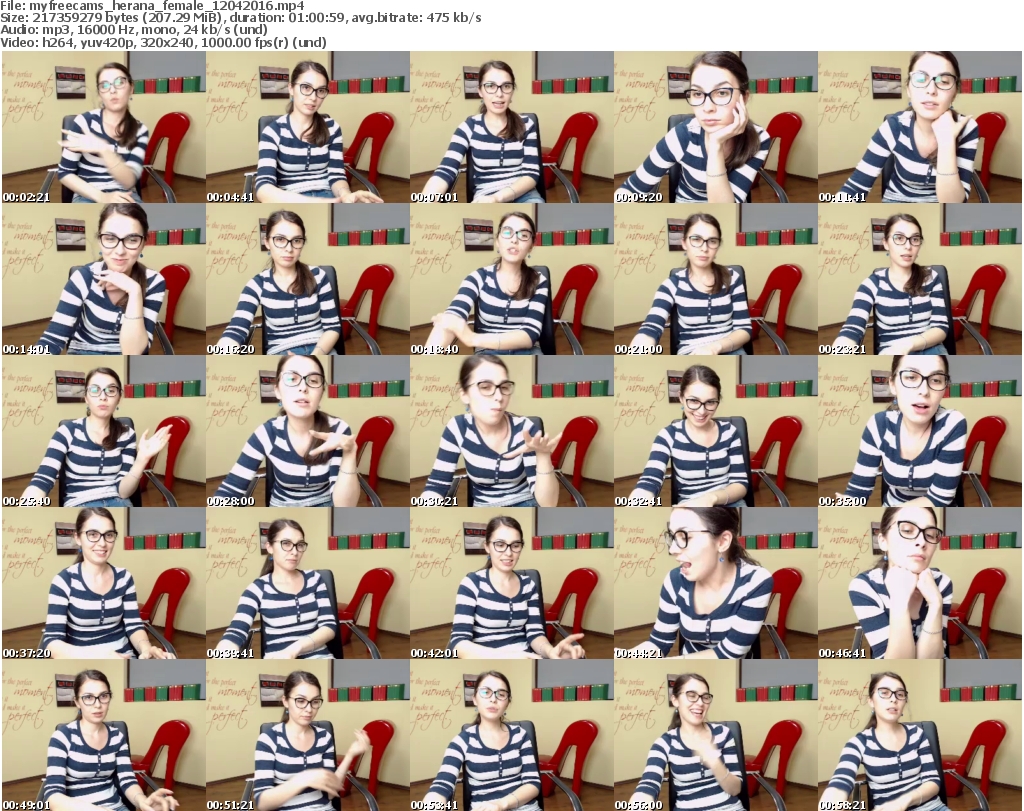Select the thumbnail stamped 00:35:00
This screenshot has width=1024, height=811.
pos(920,432)
